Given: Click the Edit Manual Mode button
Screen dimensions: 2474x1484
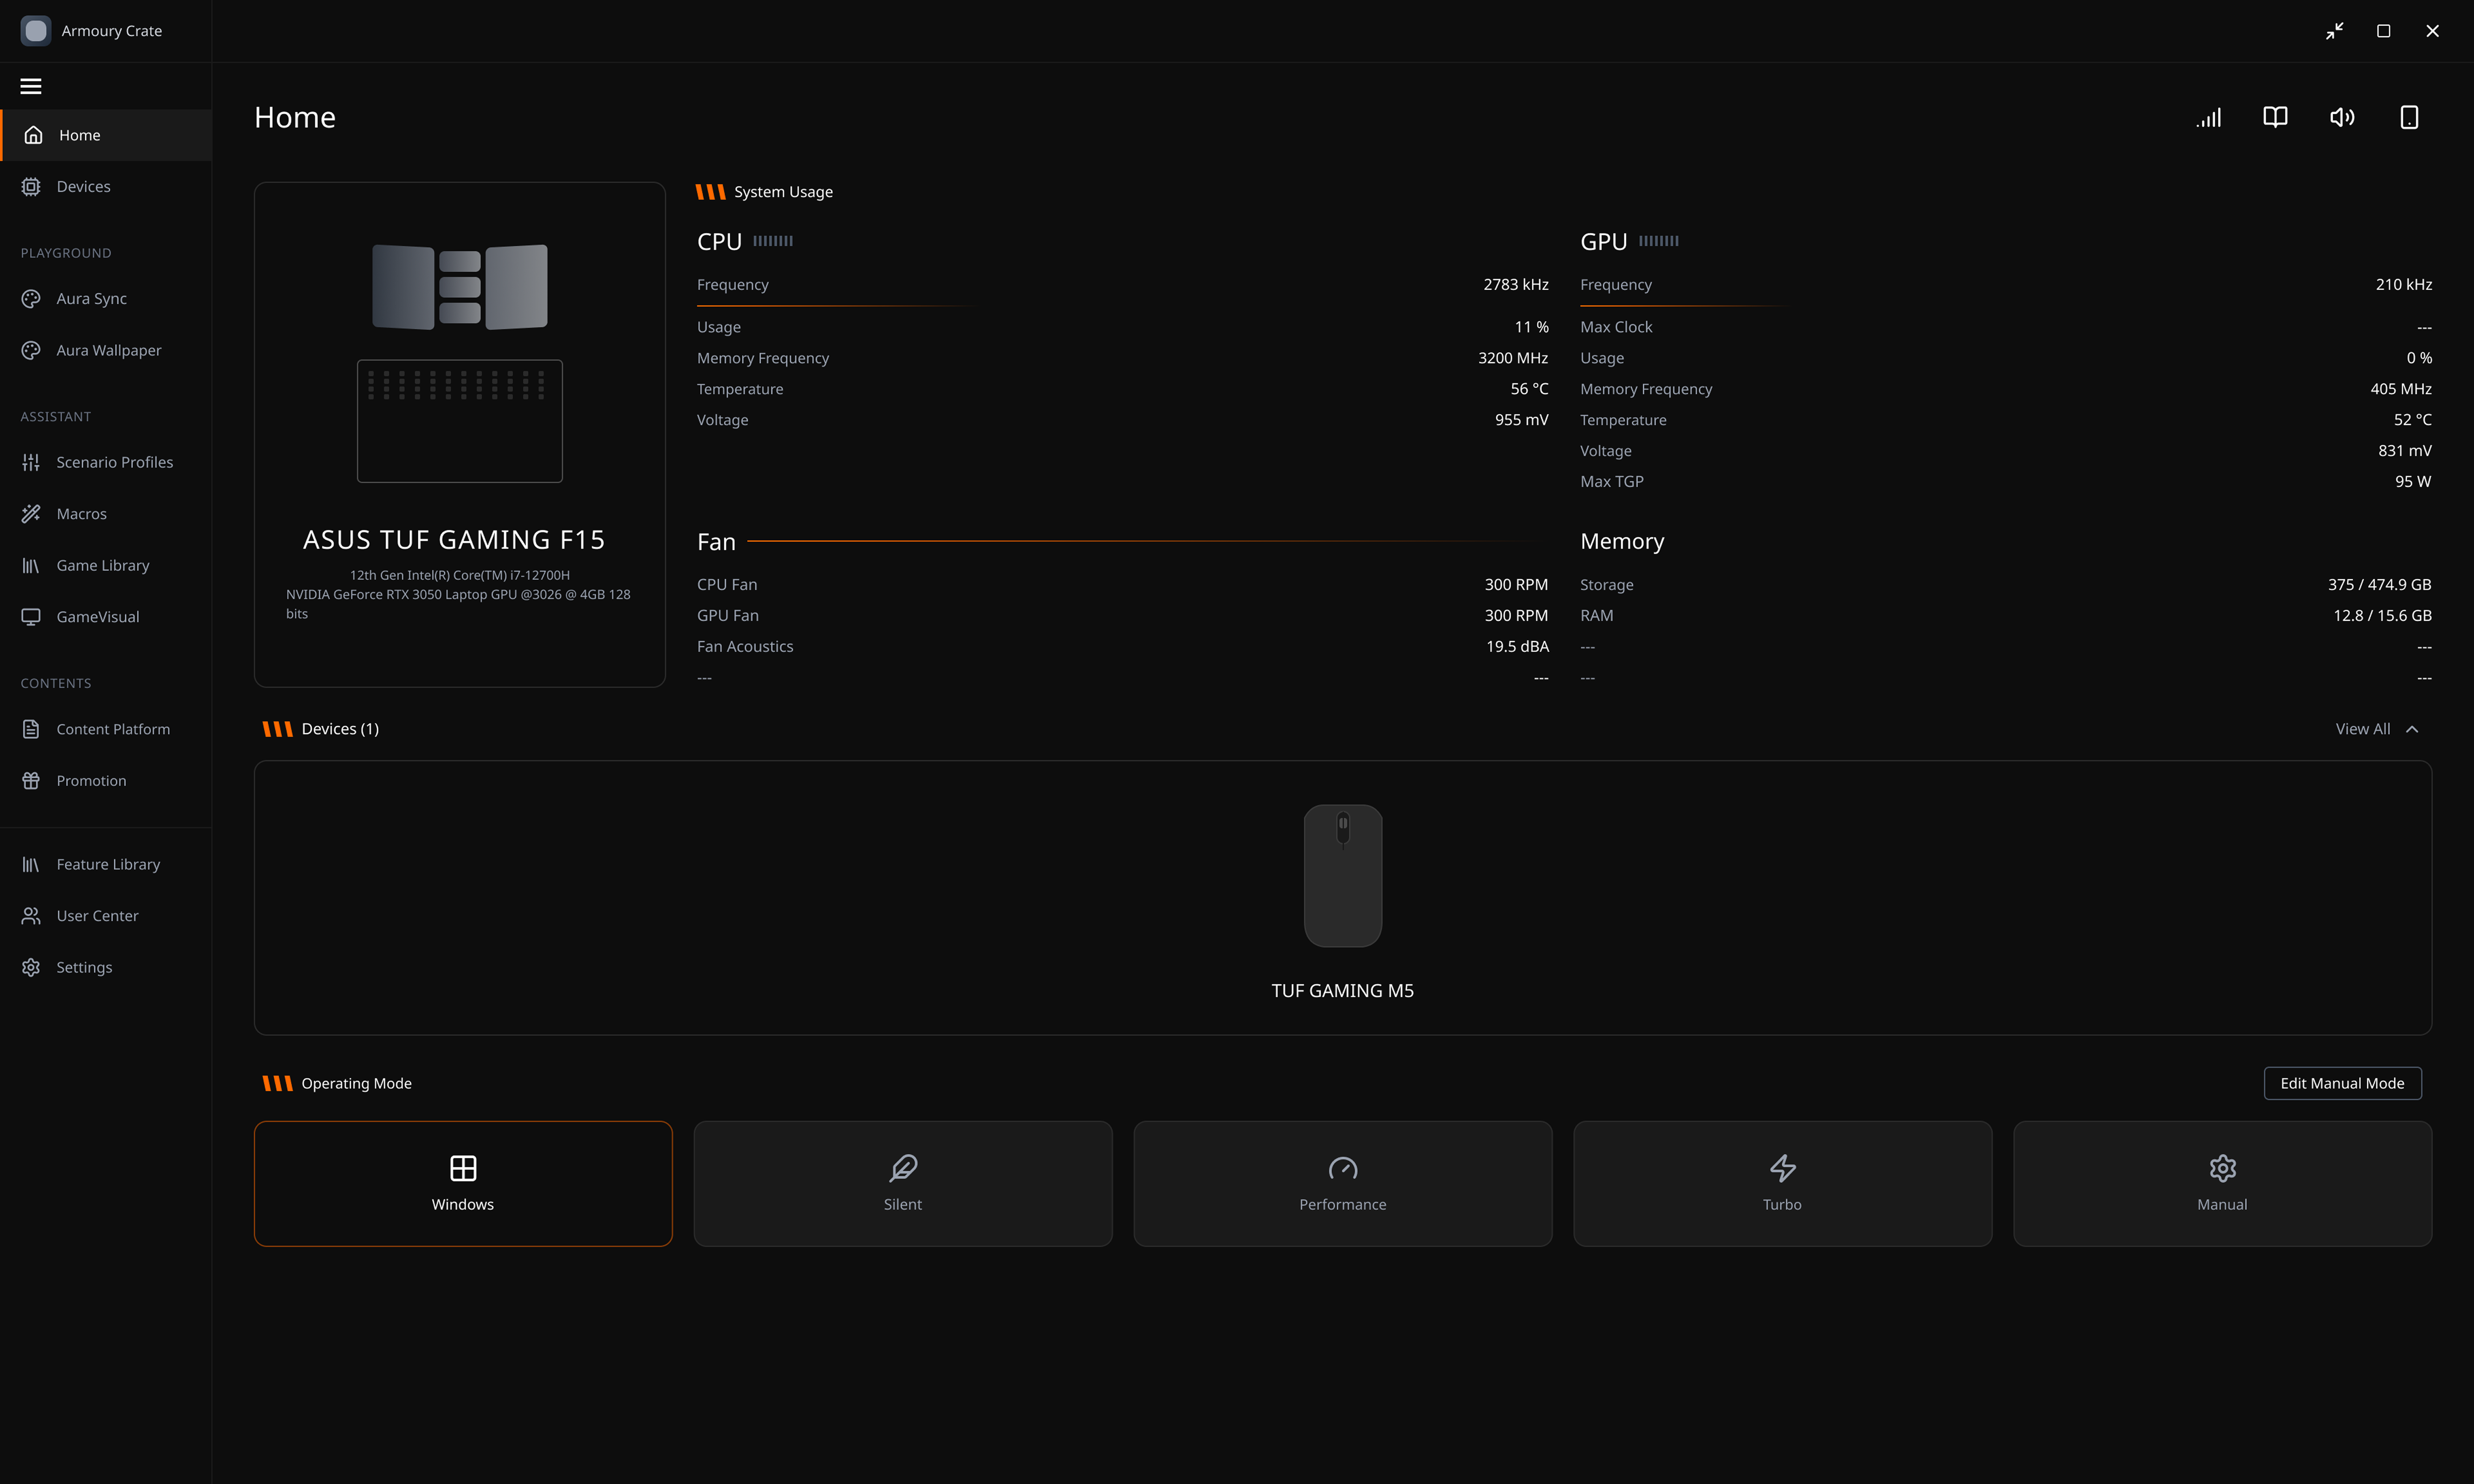Looking at the screenshot, I should pos(2342,1083).
